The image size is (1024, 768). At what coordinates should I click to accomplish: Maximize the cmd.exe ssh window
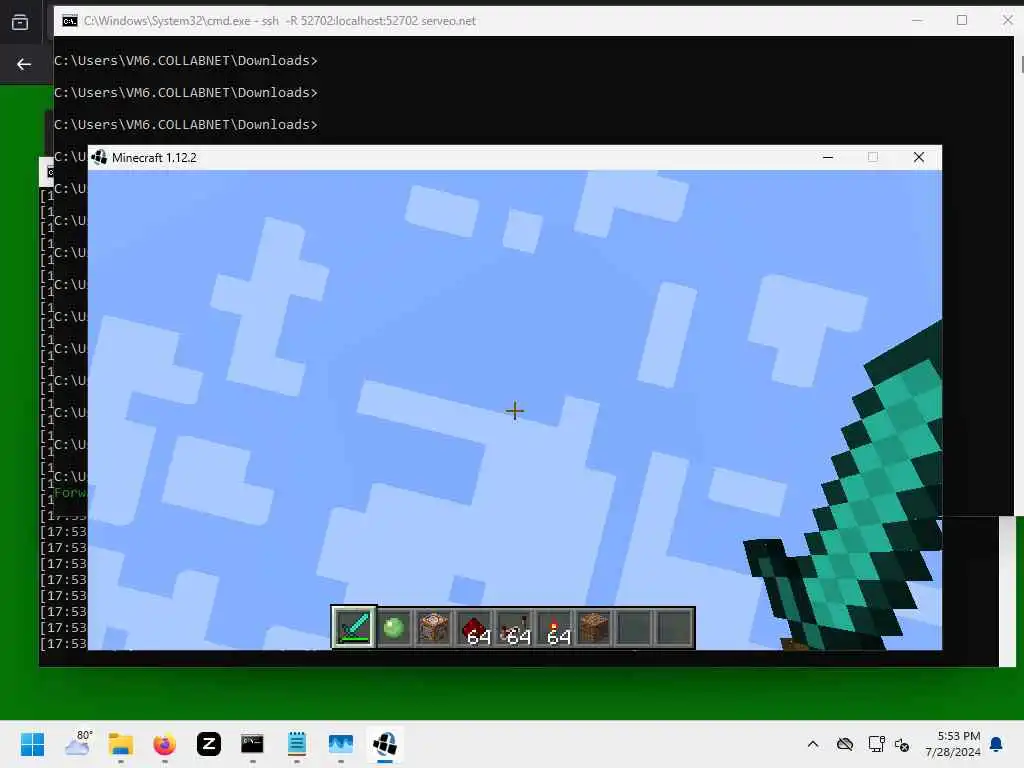click(x=961, y=21)
